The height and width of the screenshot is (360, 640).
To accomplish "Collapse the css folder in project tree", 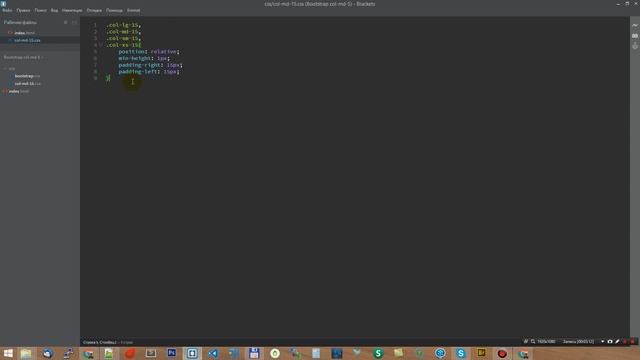I will pyautogui.click(x=10, y=69).
